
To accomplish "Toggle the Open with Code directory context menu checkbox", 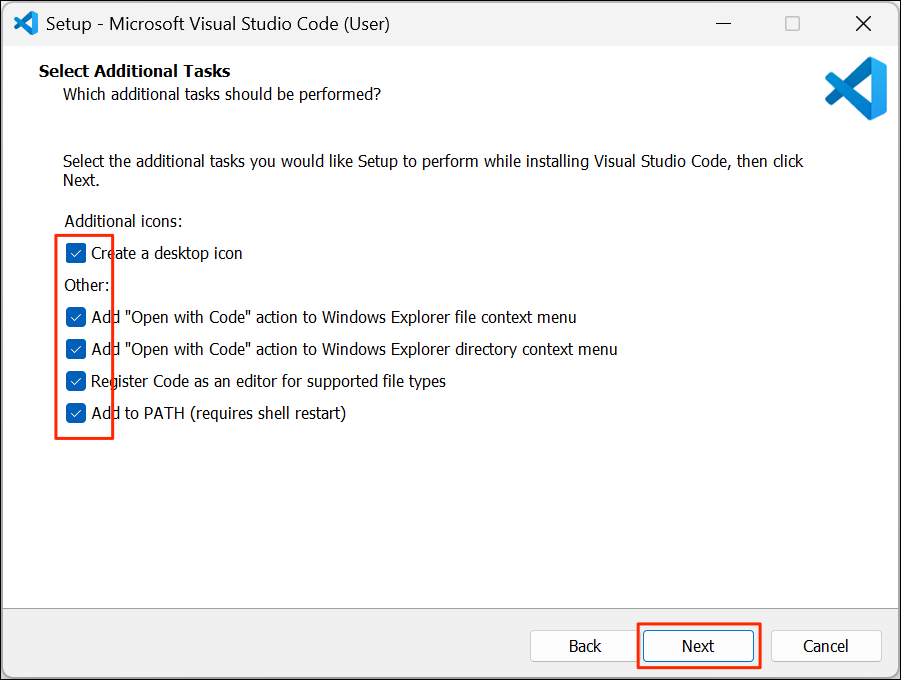I will pyautogui.click(x=76, y=349).
